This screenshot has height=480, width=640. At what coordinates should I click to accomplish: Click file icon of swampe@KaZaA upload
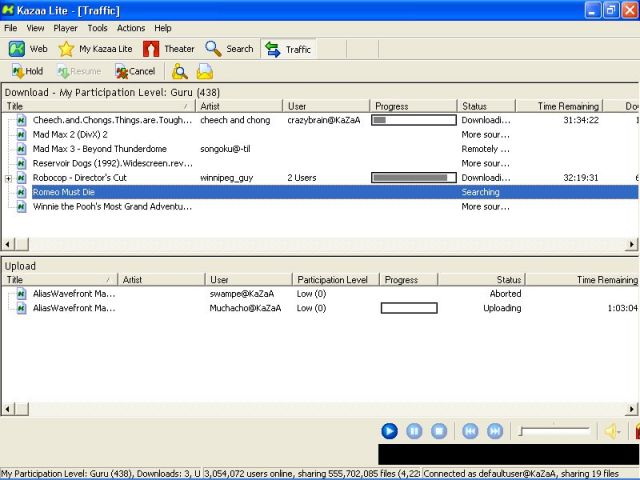pyautogui.click(x=22, y=294)
